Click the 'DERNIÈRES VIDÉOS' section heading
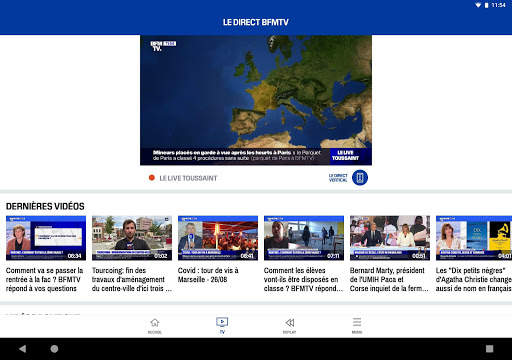Screen dimensions: 512x360 pos(45,206)
